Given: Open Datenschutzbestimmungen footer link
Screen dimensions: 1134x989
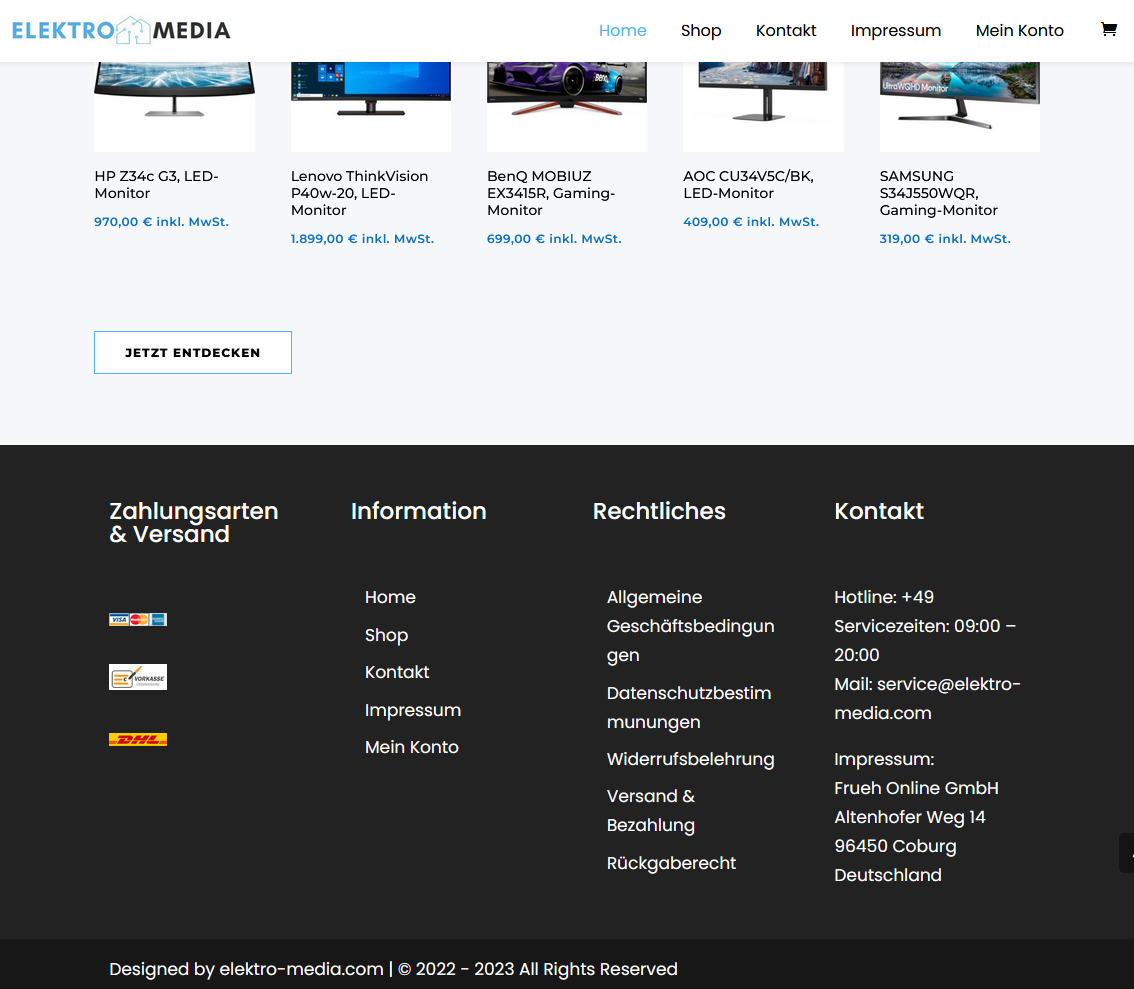Looking at the screenshot, I should pyautogui.click(x=689, y=707).
